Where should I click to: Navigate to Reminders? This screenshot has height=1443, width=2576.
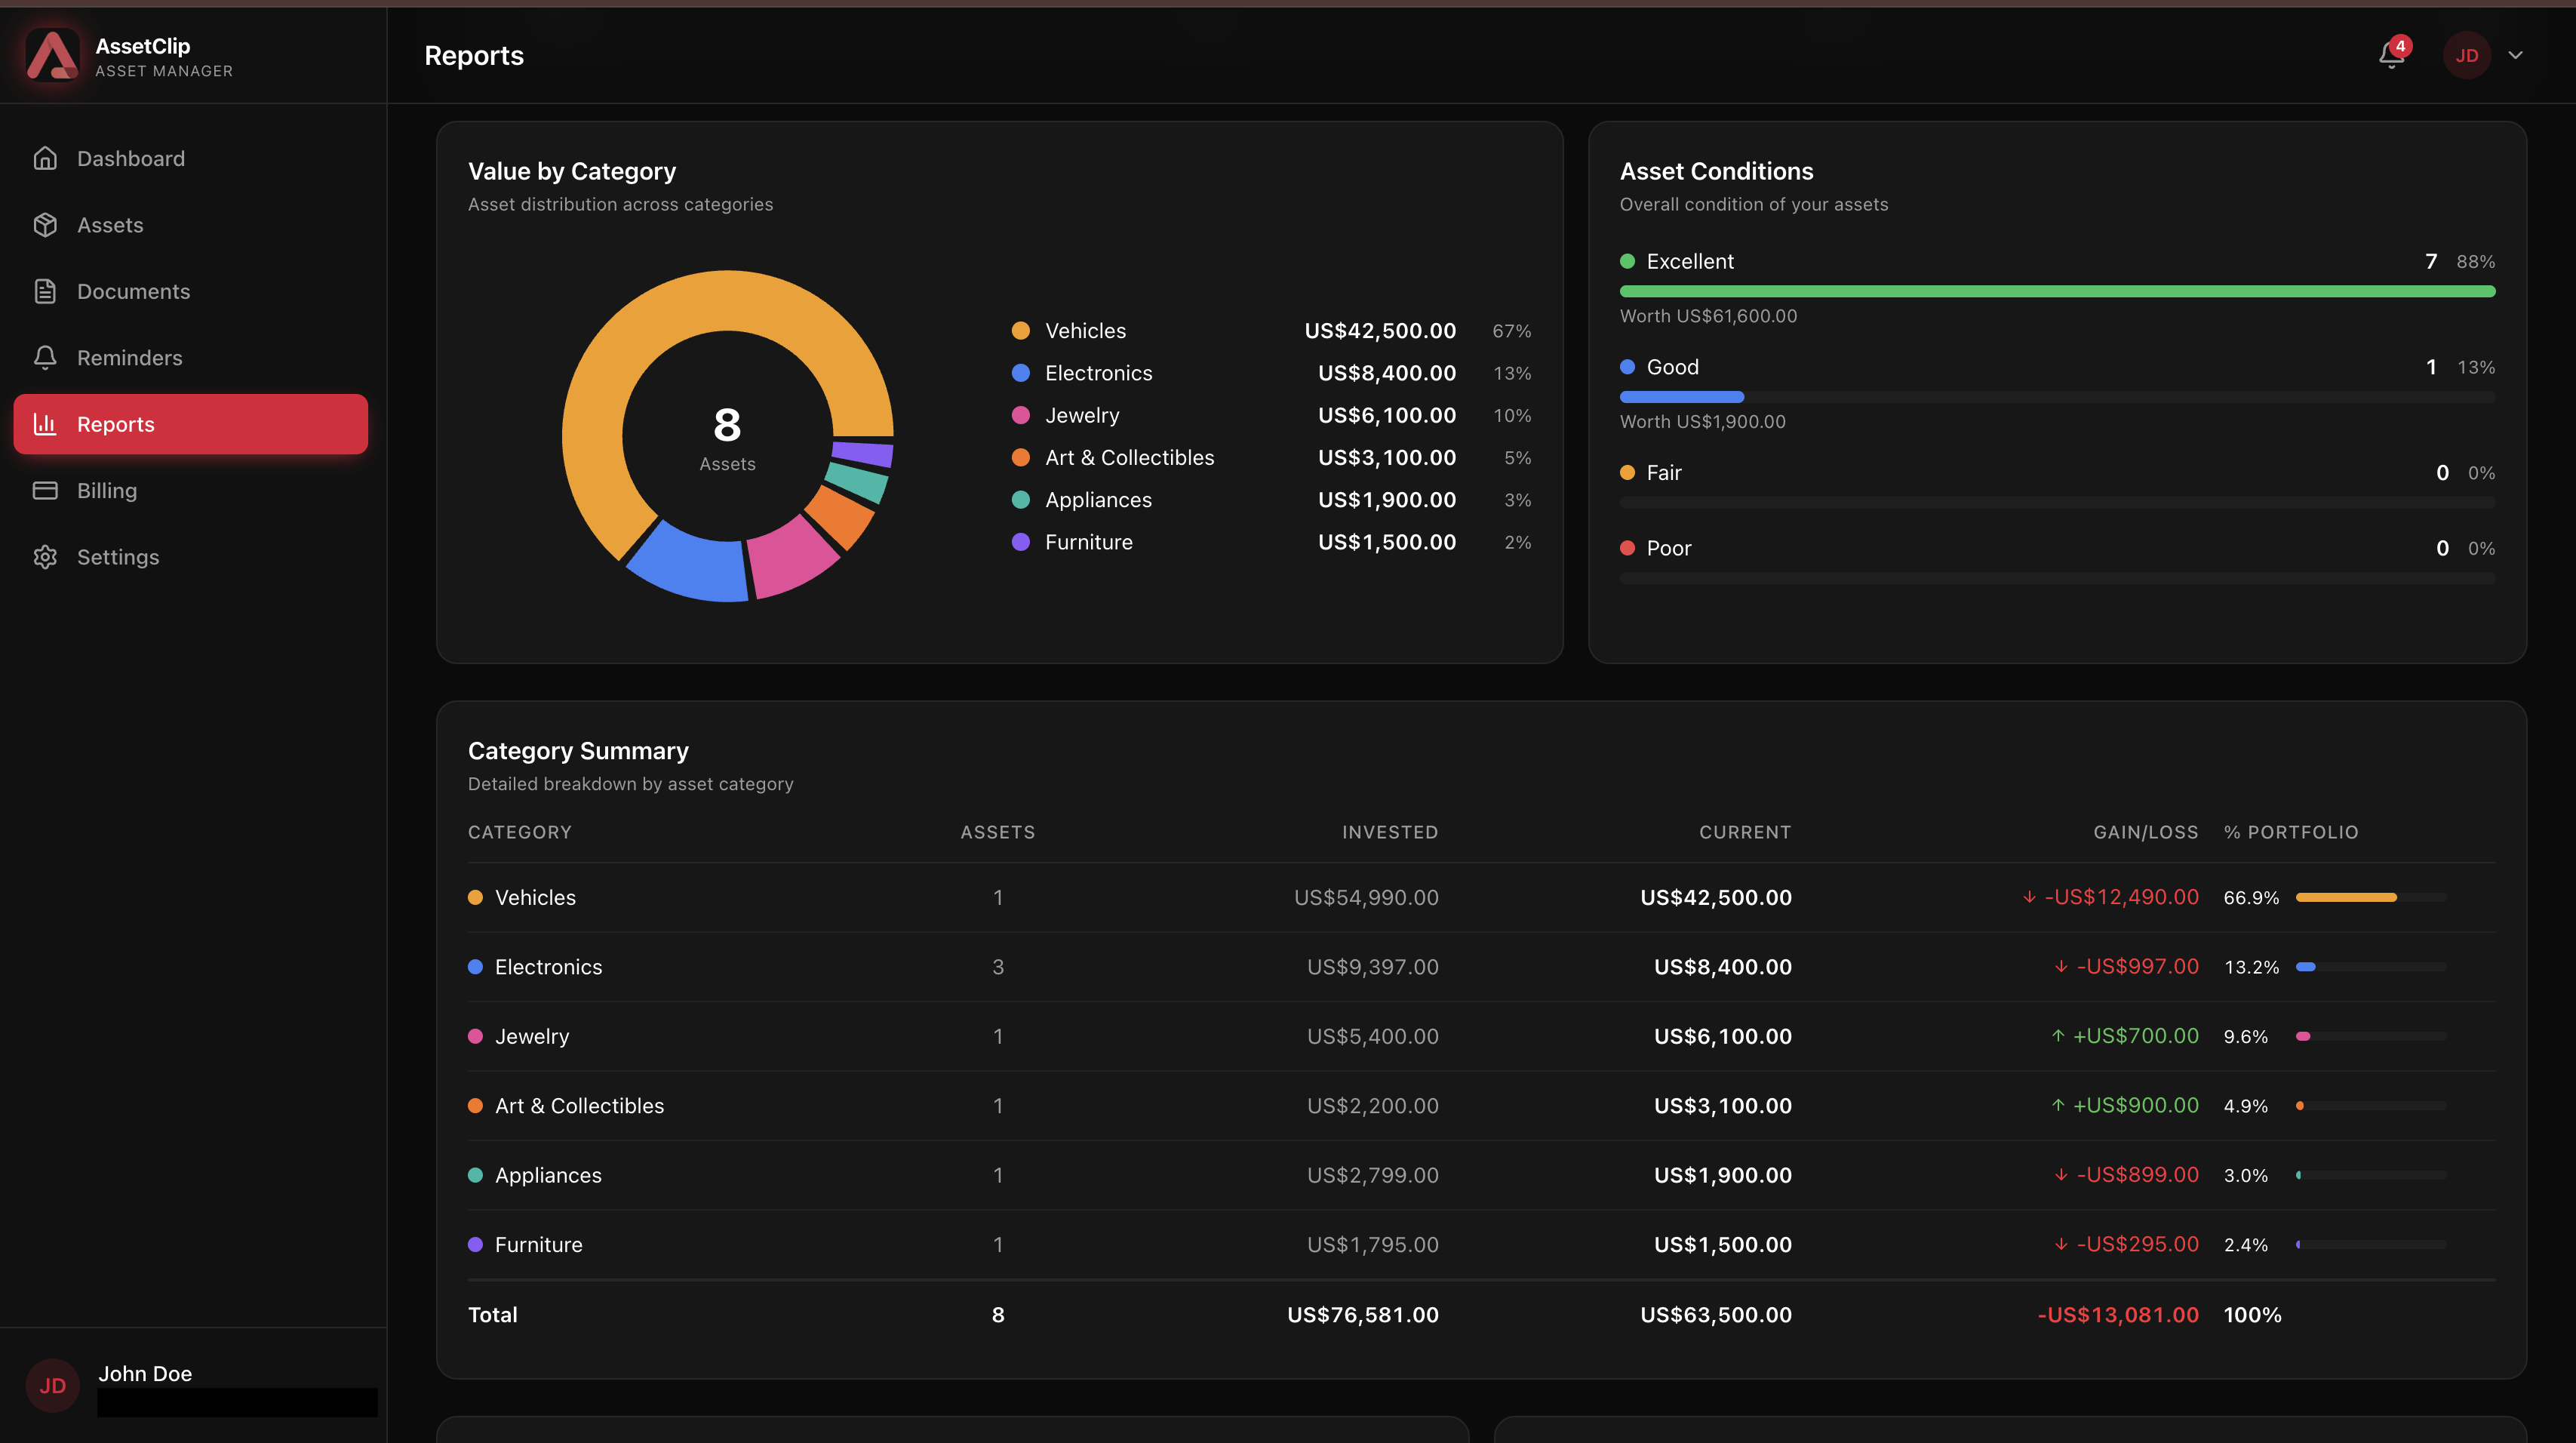point(191,358)
